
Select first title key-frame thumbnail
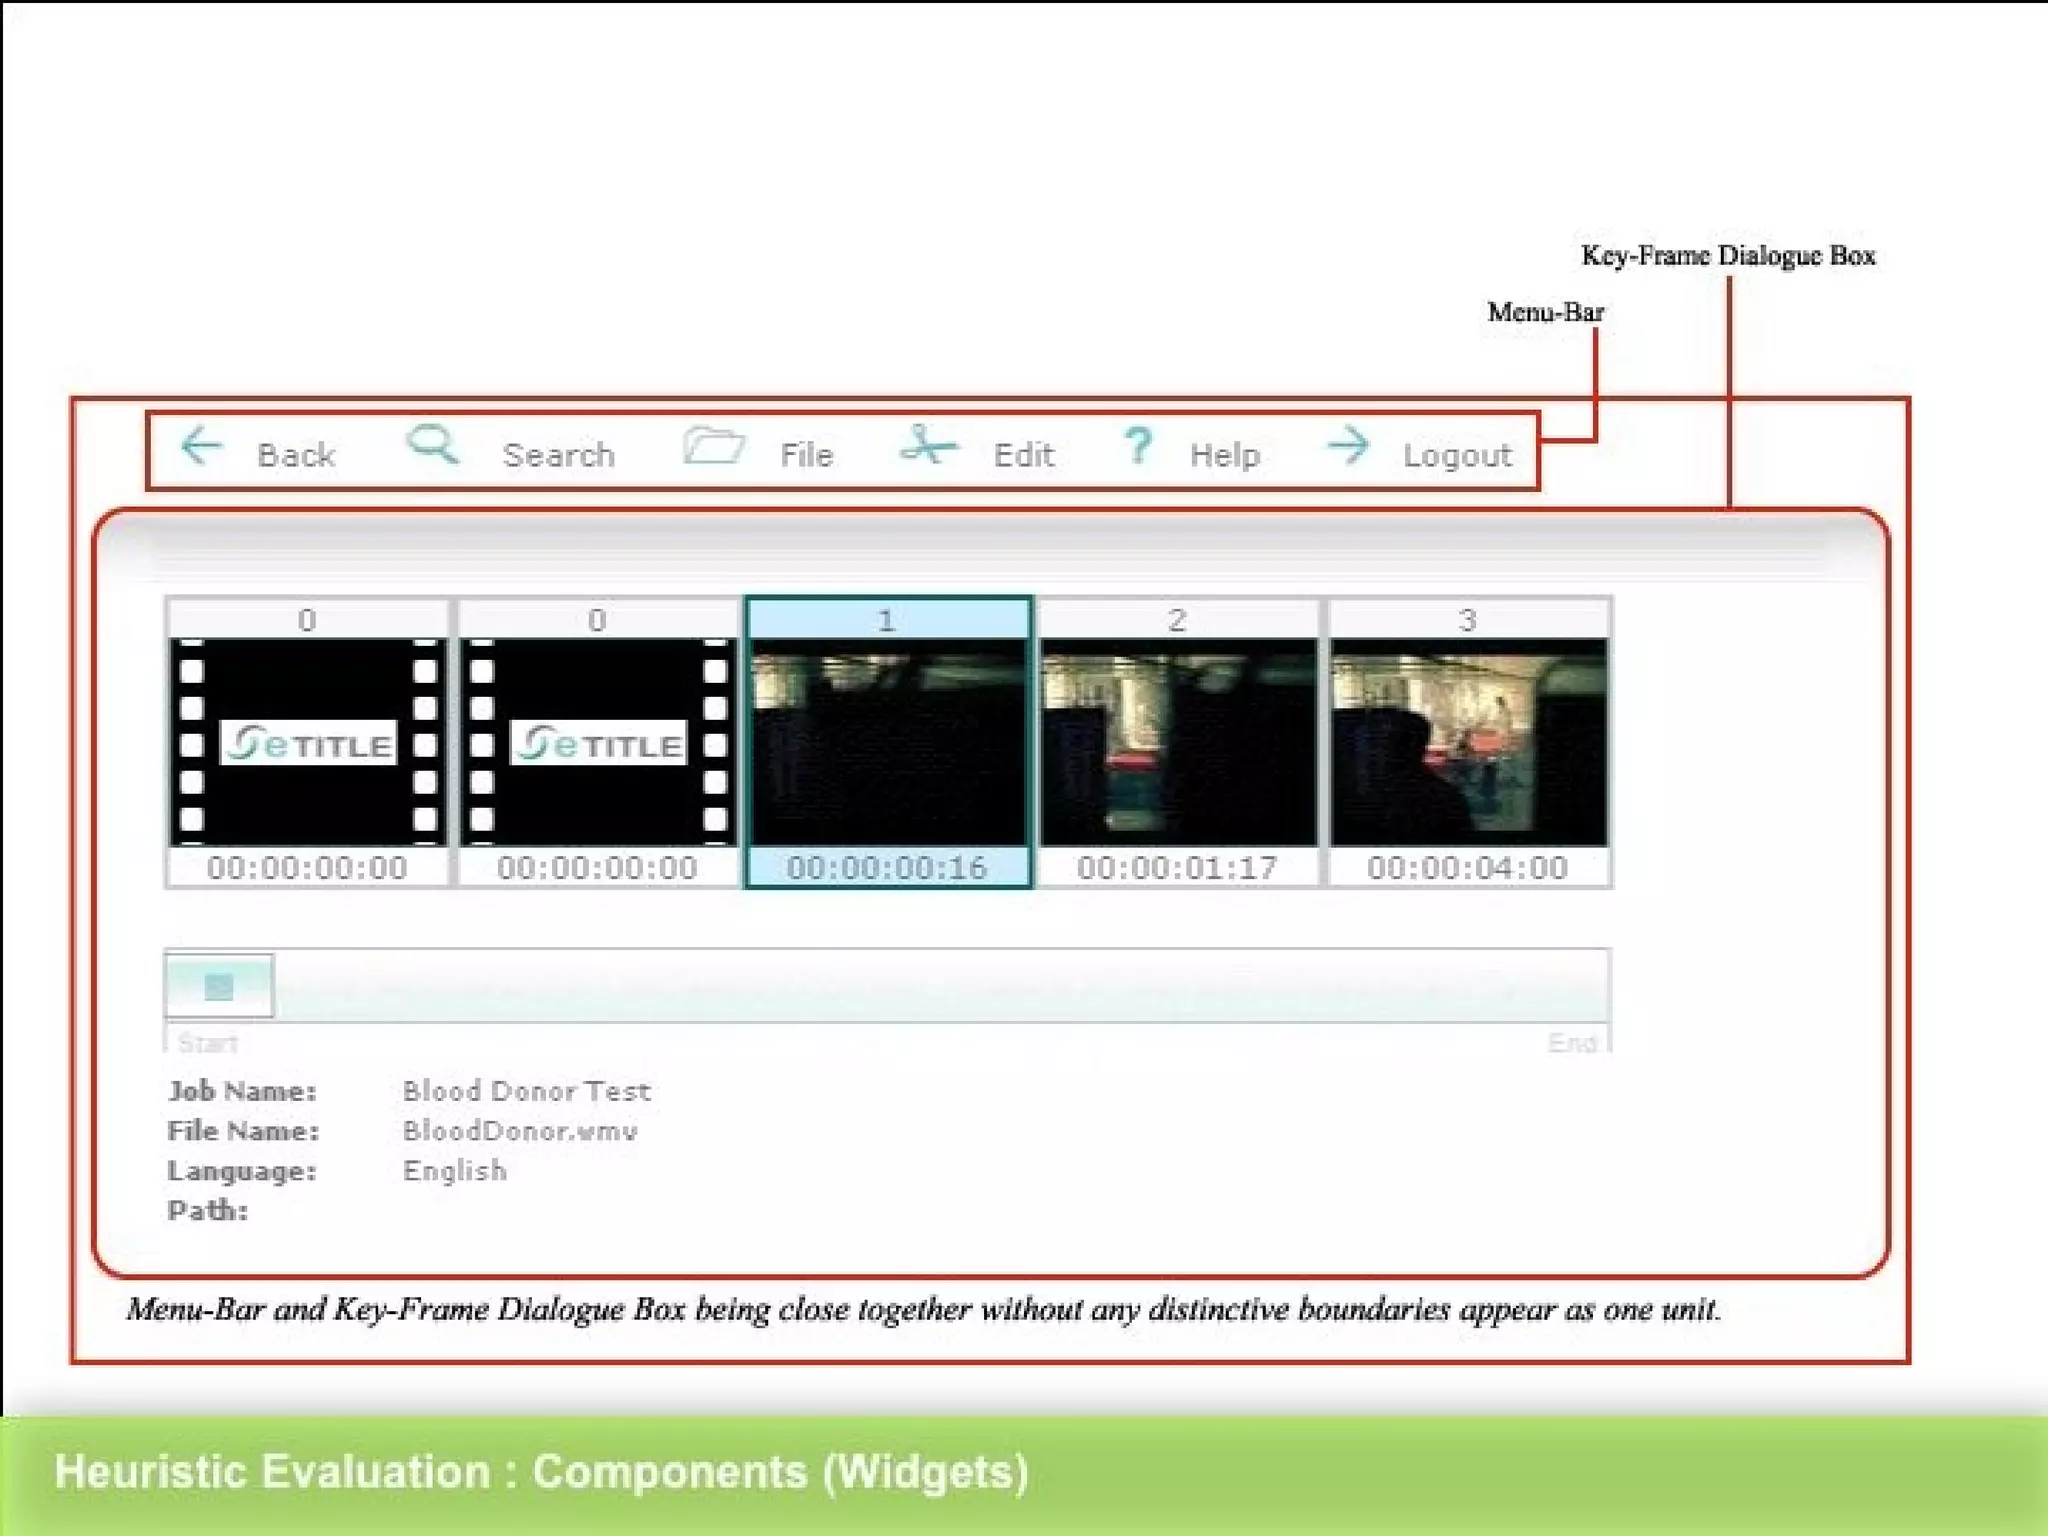point(308,743)
